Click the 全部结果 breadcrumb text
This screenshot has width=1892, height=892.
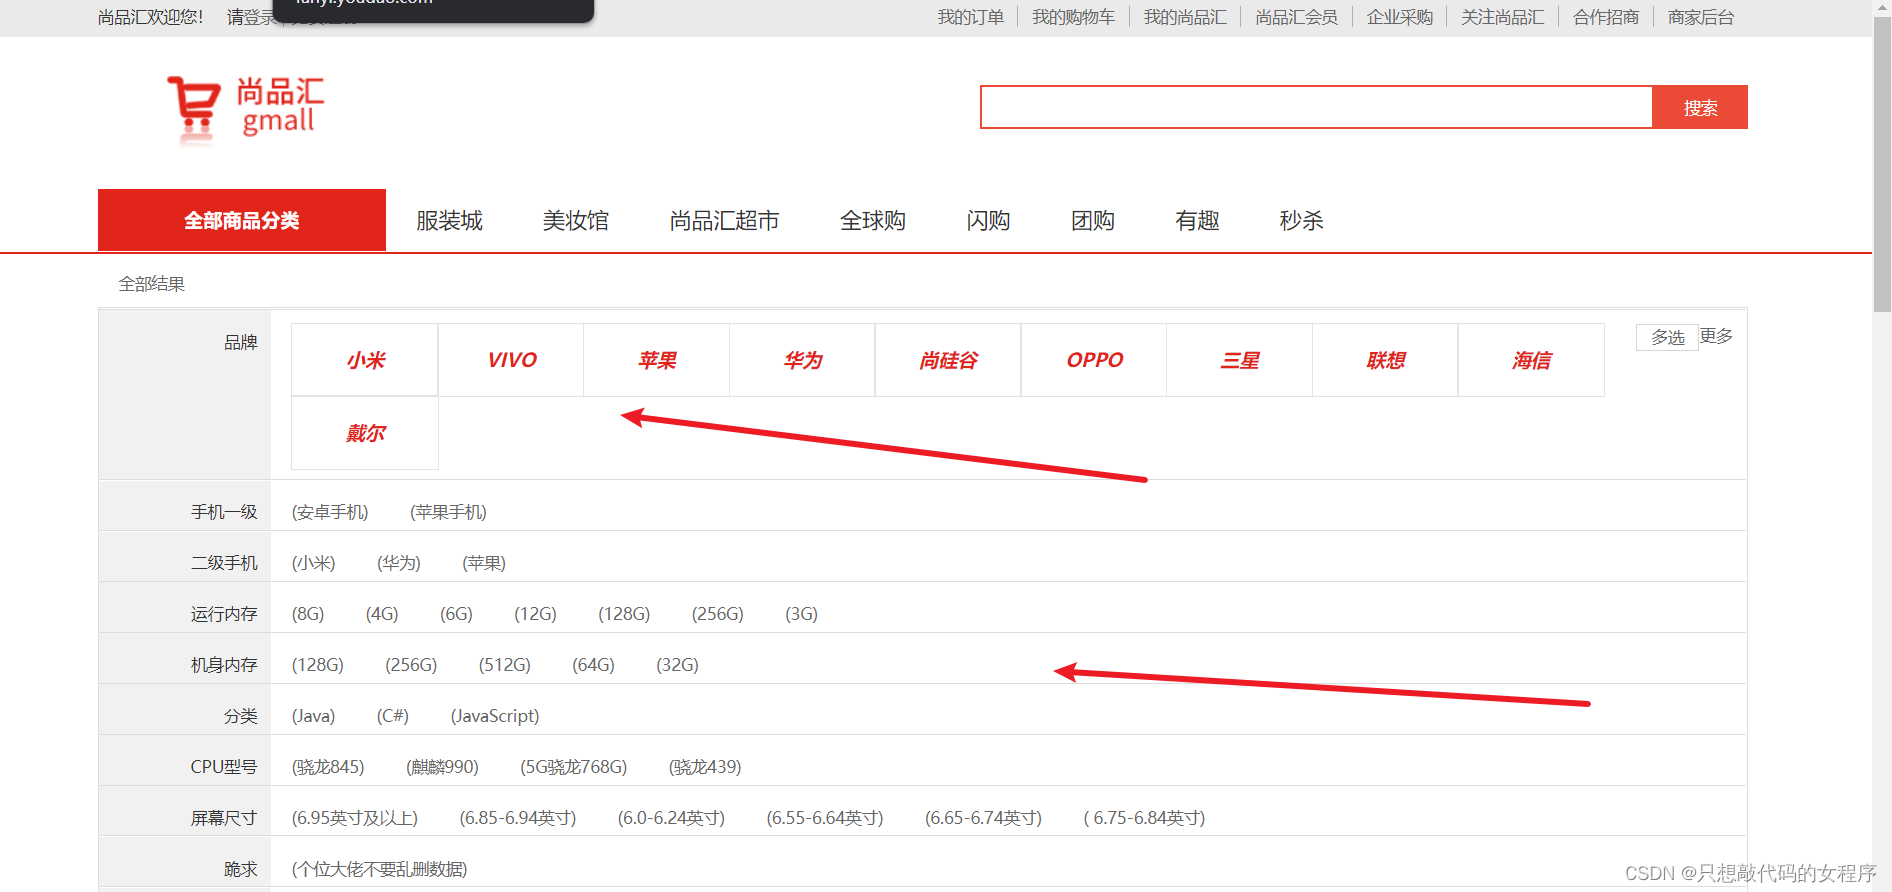point(152,284)
